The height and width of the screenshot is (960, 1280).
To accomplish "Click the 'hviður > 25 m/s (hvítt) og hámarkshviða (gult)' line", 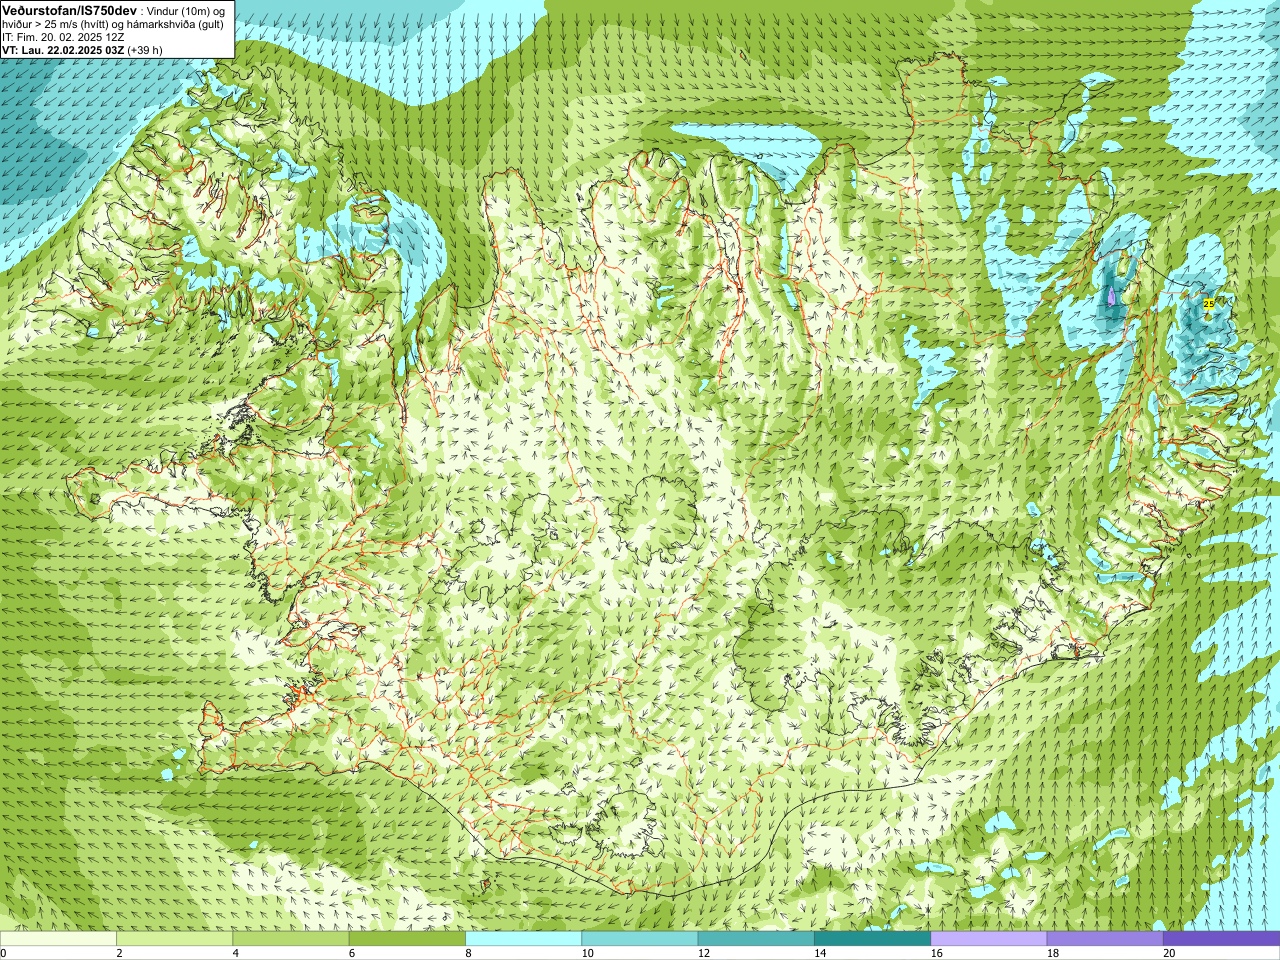I will (113, 24).
